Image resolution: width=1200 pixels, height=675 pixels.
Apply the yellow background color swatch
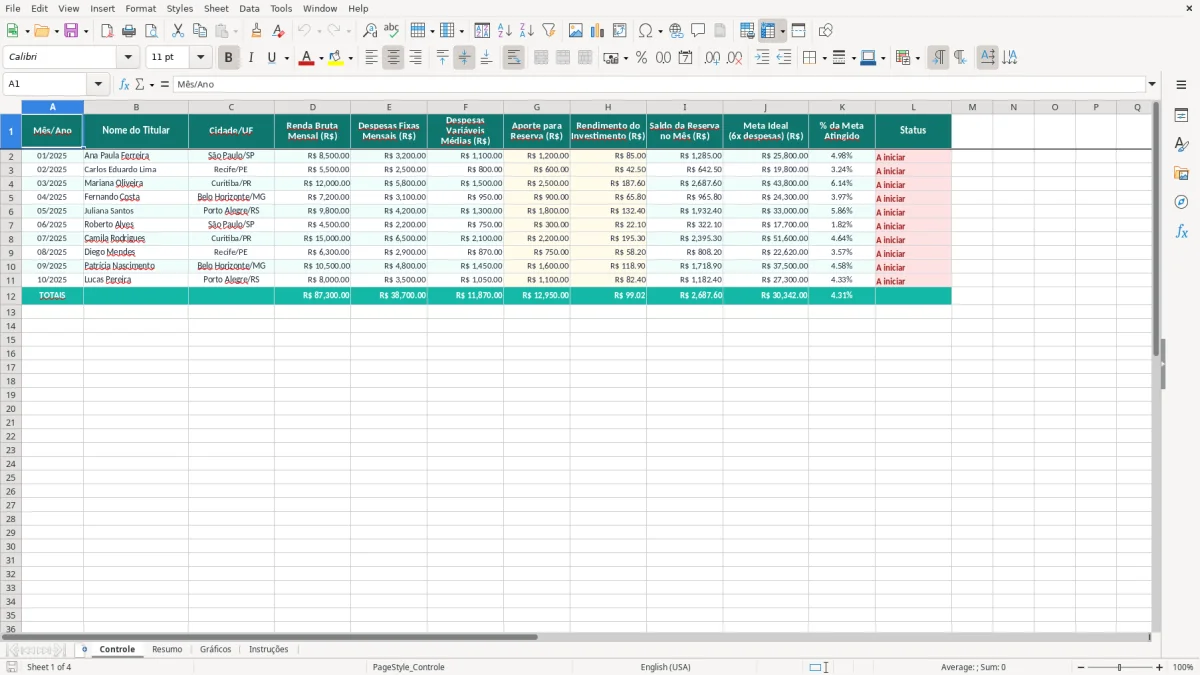tap(335, 58)
